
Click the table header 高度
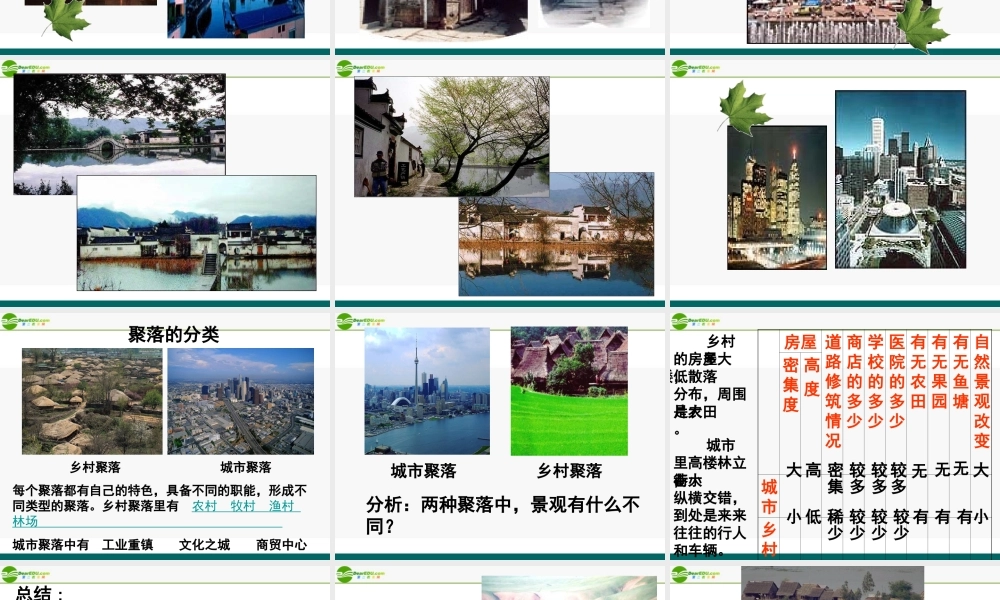tap(812, 376)
